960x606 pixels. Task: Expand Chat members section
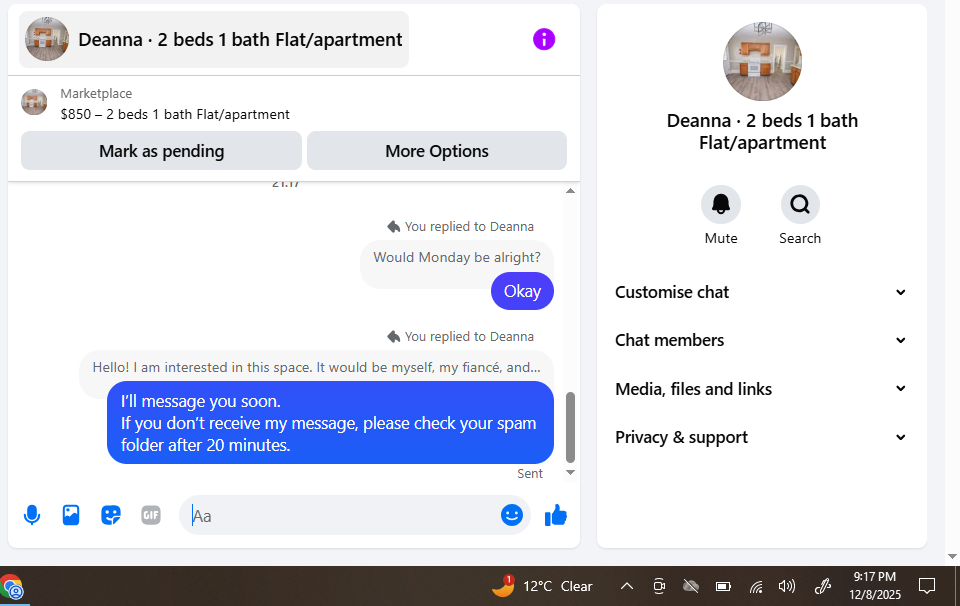tap(760, 340)
